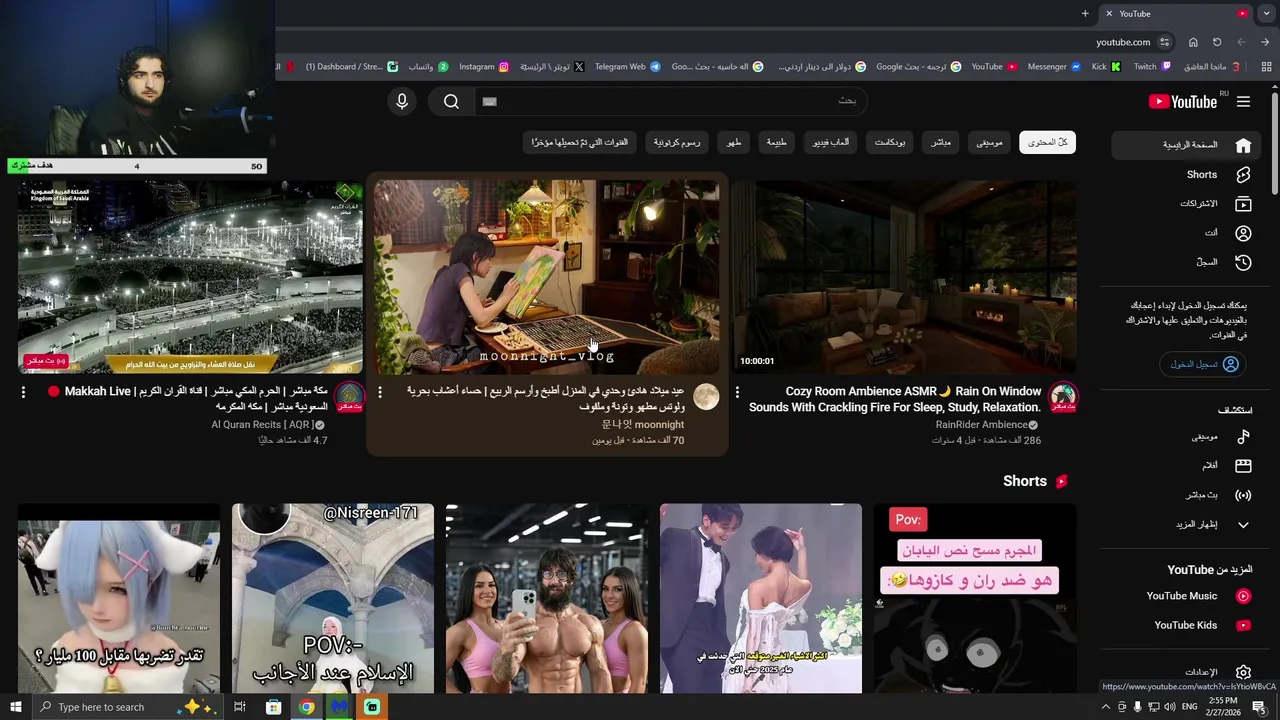Select the ألعاب فيديو filter chip
The image size is (1280, 720).
[x=830, y=142]
